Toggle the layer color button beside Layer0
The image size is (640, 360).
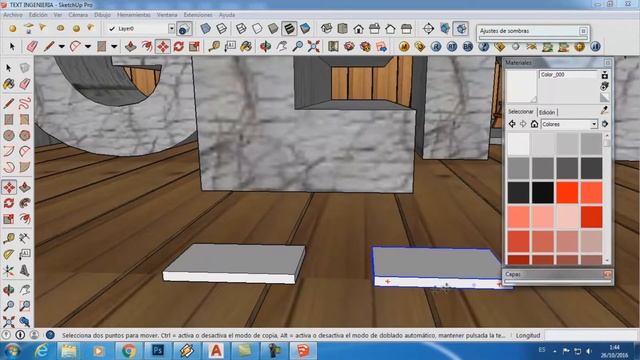(x=184, y=29)
